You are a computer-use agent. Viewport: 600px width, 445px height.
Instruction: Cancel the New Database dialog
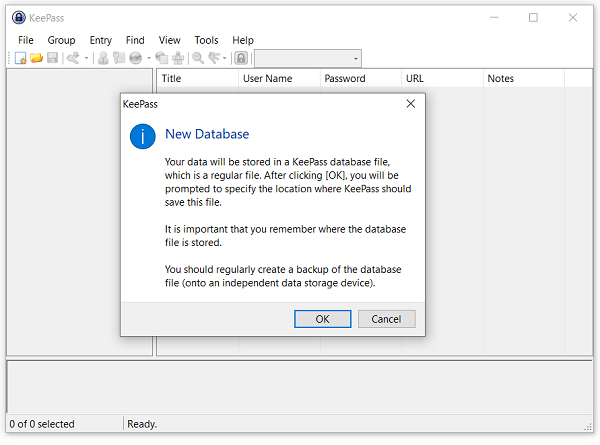click(386, 319)
